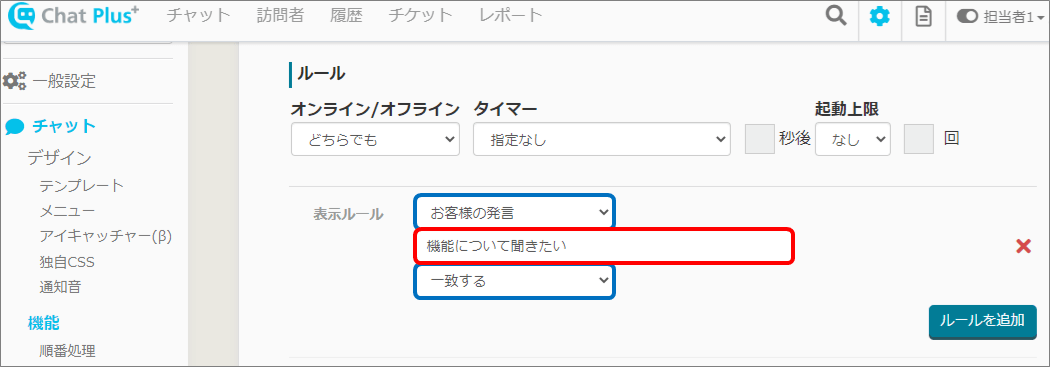Screen dimensions: 1050x367
Task: Click the ルールを追加 button
Action: point(982,321)
